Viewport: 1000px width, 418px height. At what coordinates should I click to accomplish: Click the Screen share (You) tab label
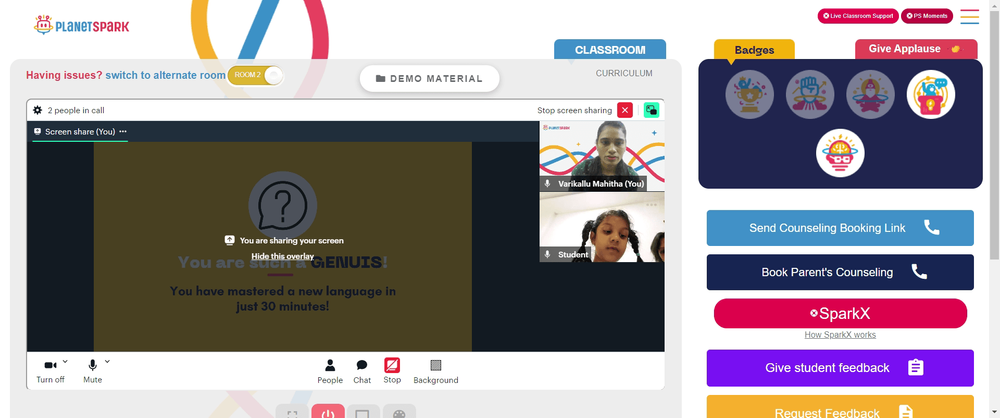click(80, 131)
